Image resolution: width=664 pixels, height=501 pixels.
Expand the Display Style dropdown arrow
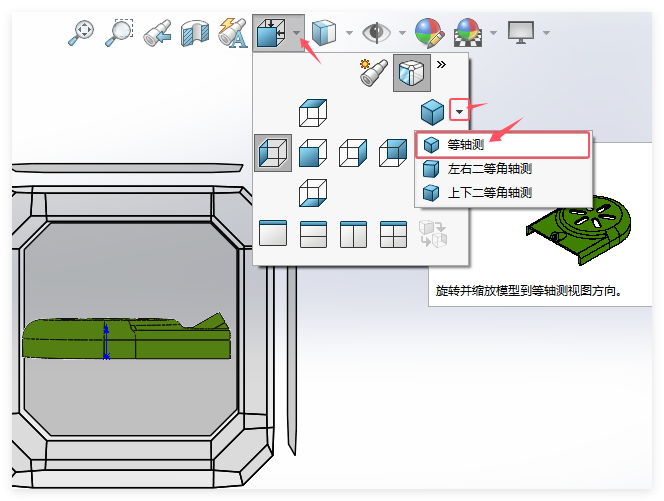coord(349,33)
